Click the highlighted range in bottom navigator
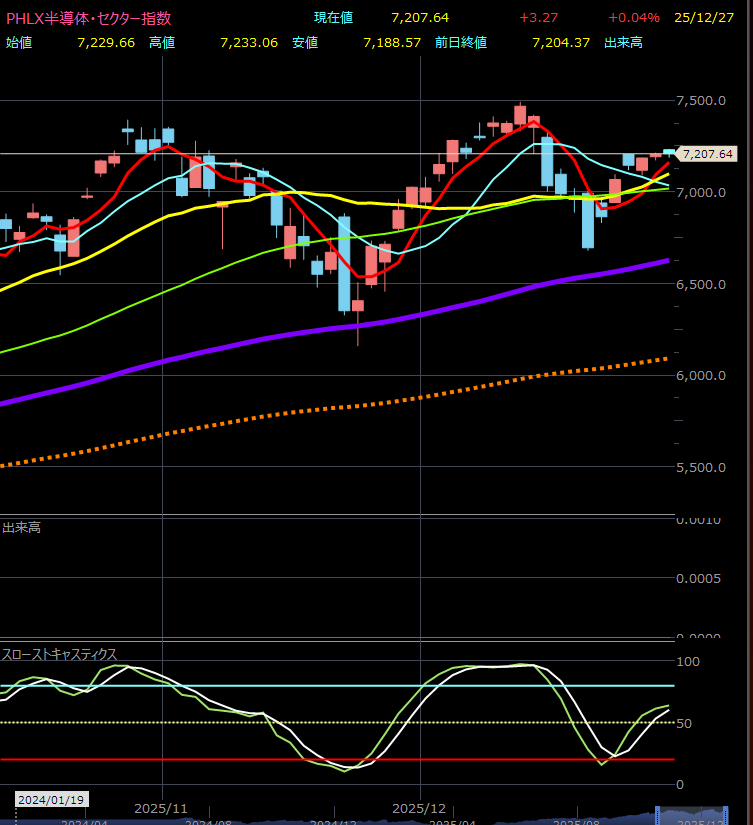This screenshot has height=825, width=753. point(692,815)
